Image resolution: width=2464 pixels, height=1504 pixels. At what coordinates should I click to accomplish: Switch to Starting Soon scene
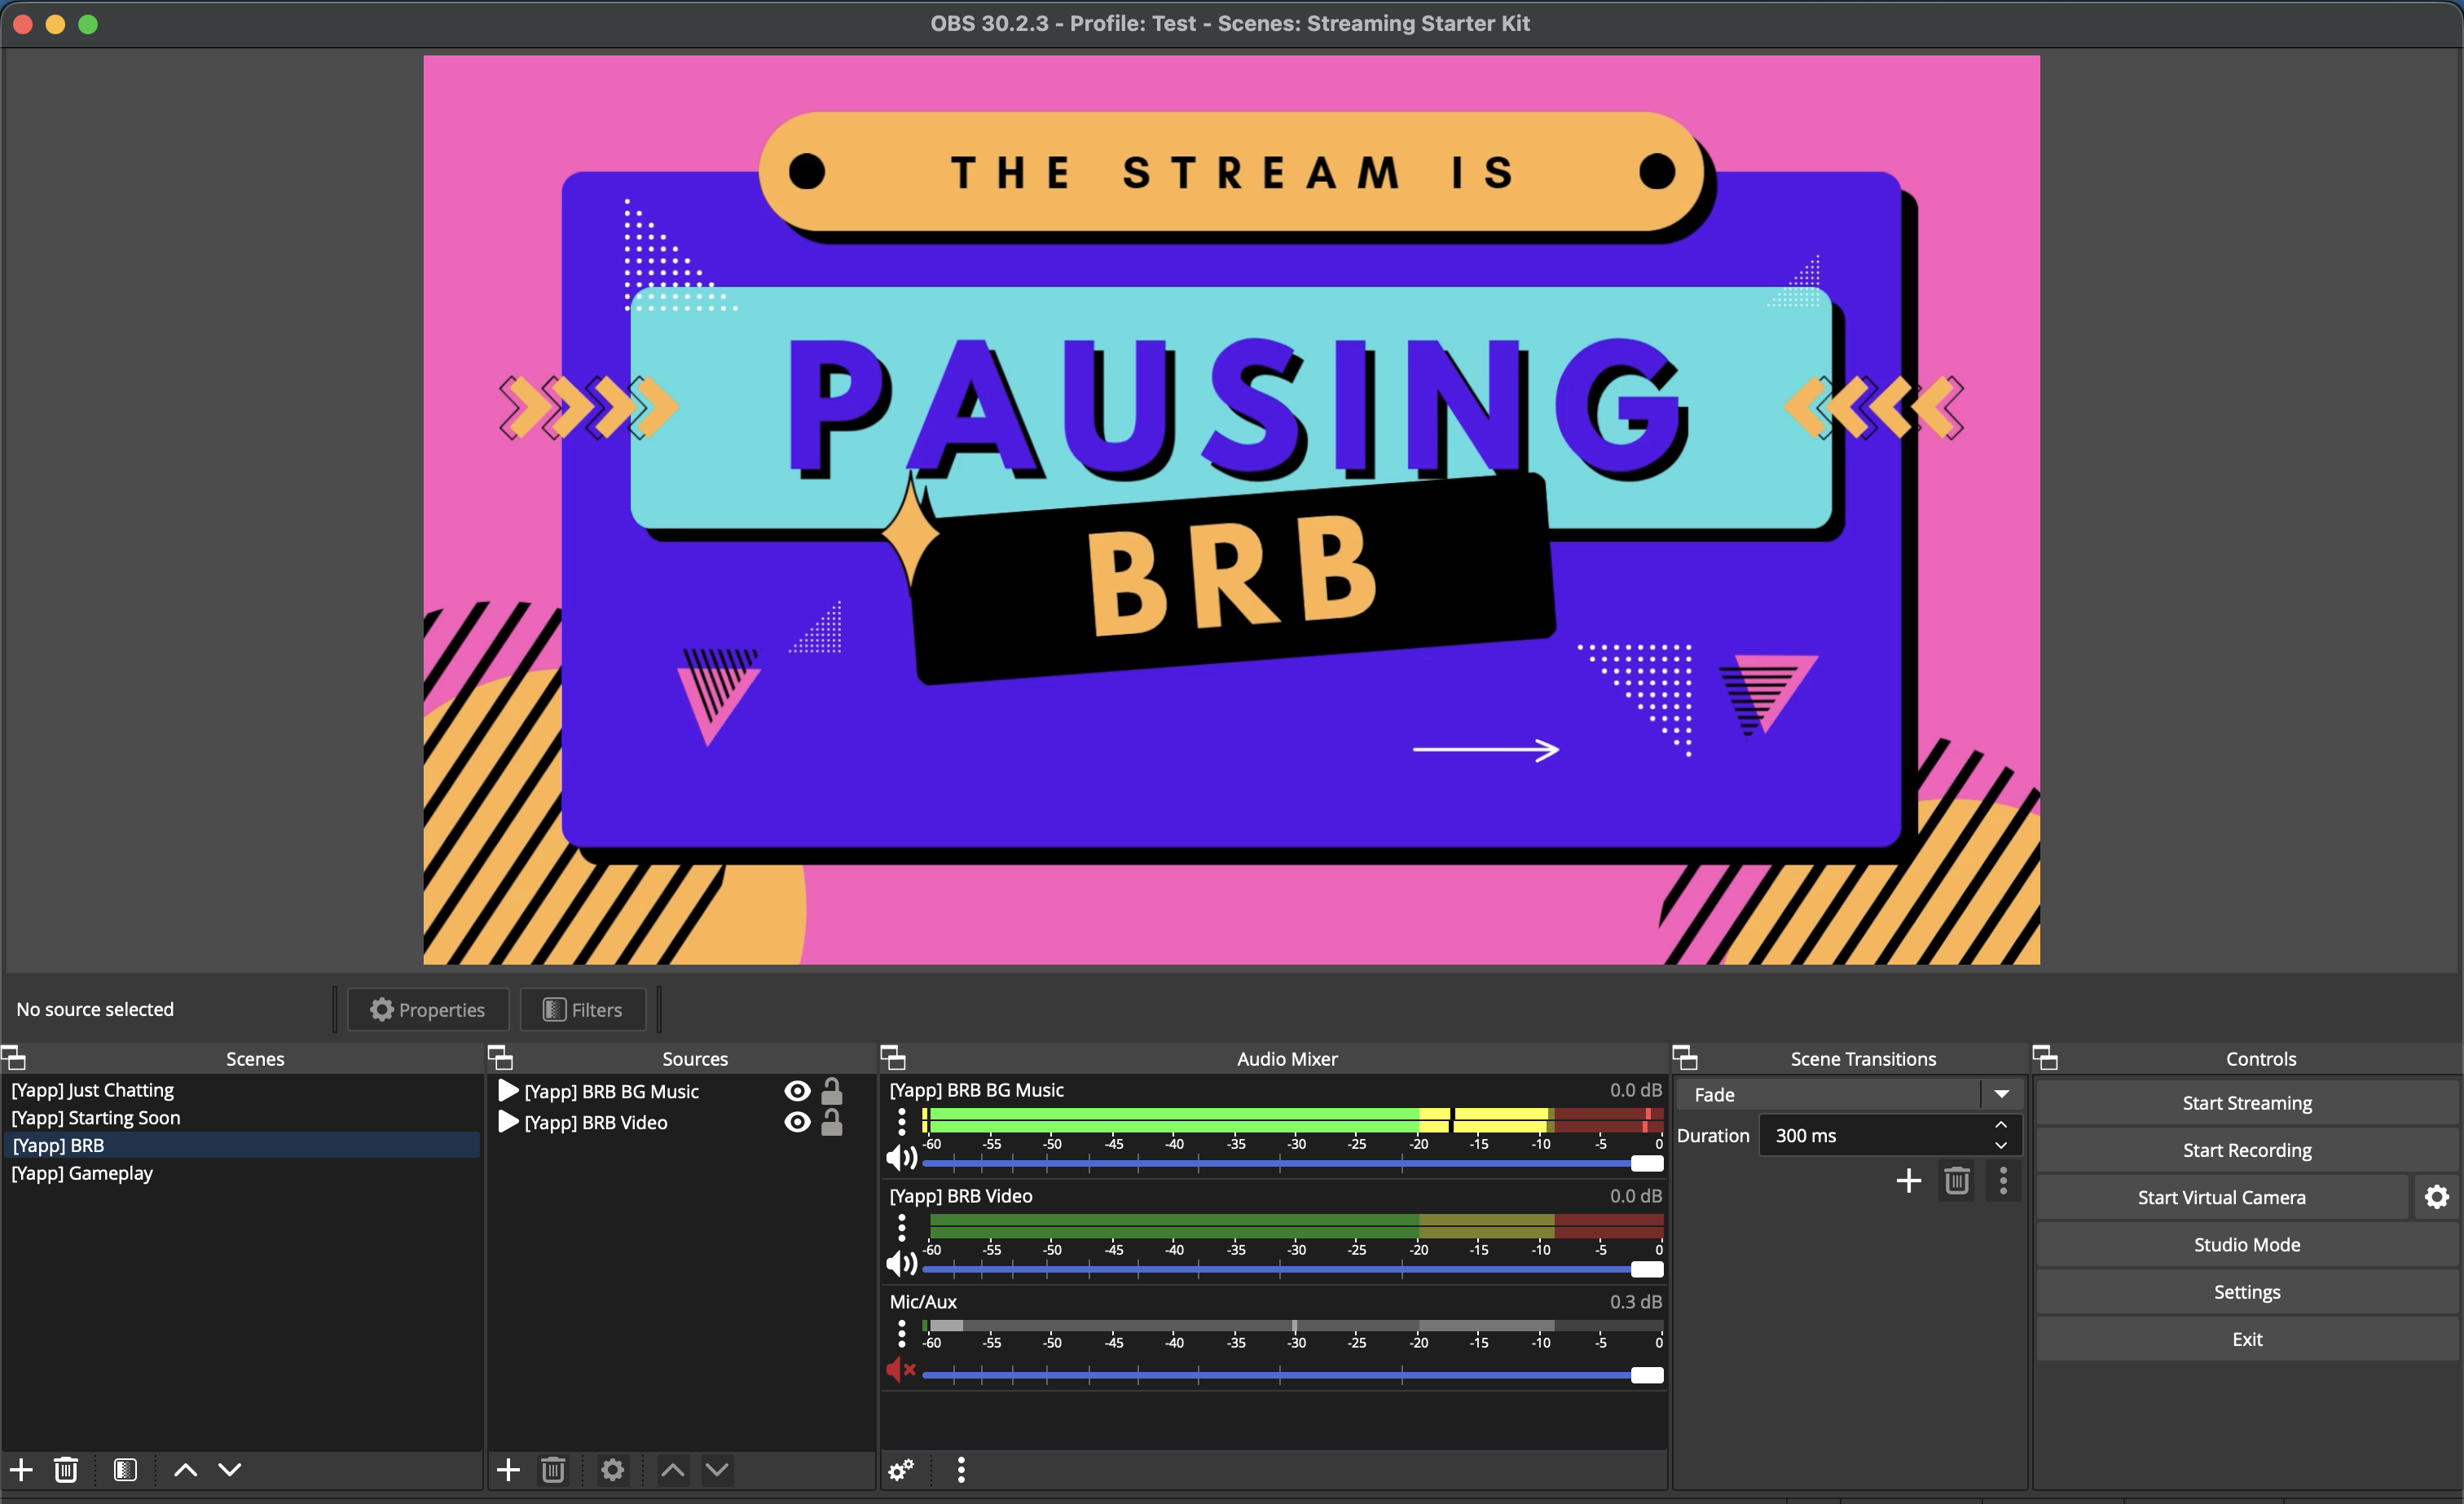tap(95, 1117)
